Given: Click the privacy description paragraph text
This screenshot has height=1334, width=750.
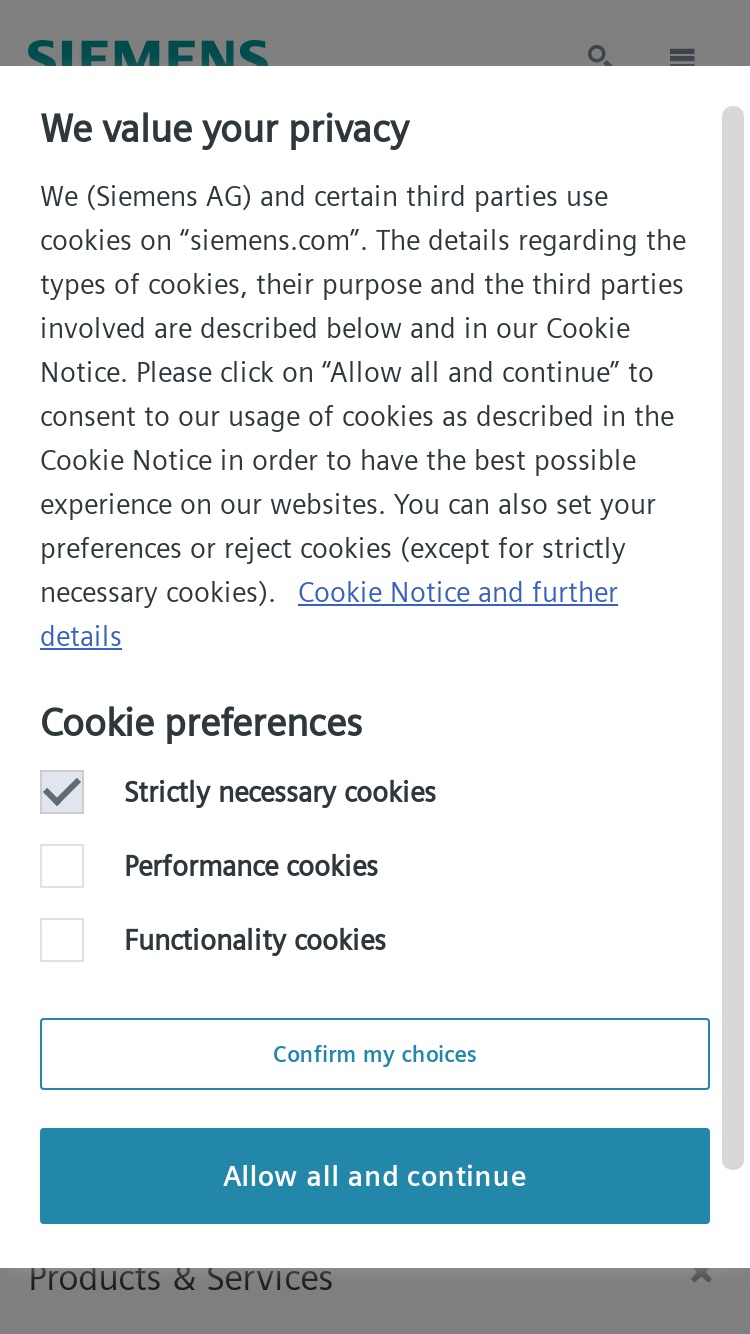Looking at the screenshot, I should click(363, 394).
